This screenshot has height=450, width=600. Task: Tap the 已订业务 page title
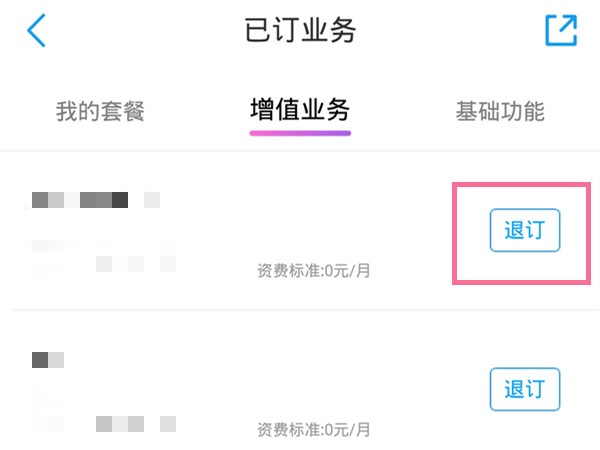point(300,31)
